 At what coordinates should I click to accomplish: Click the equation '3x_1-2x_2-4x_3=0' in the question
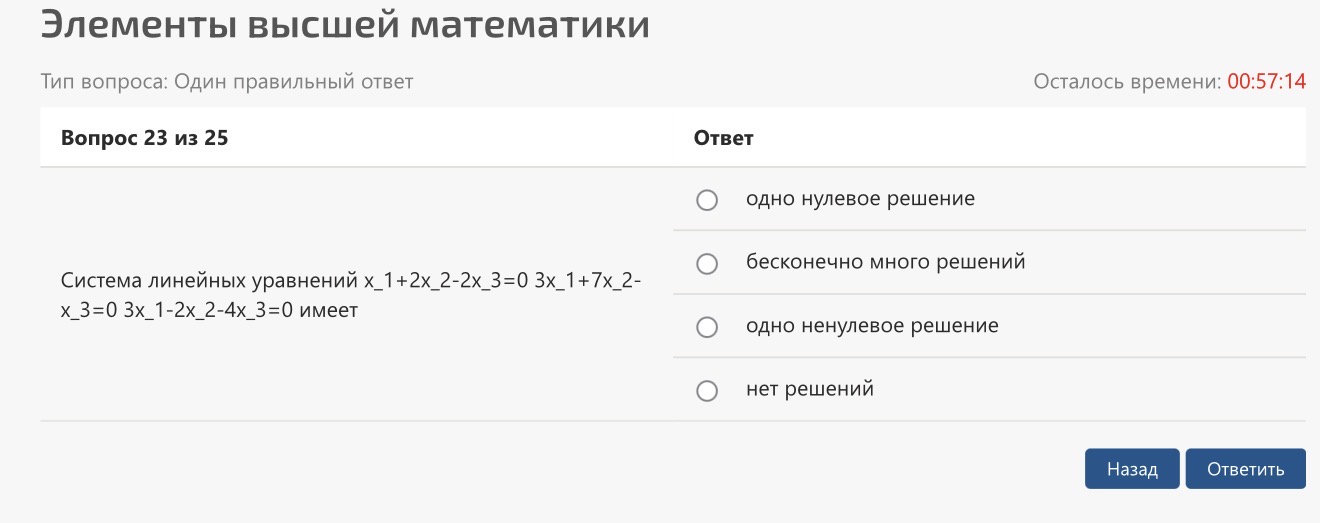[208, 310]
